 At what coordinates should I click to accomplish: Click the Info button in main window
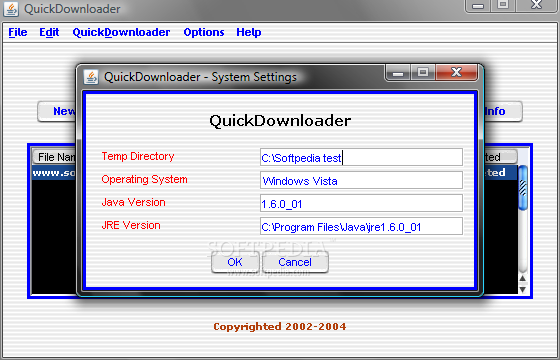pyautogui.click(x=503, y=111)
